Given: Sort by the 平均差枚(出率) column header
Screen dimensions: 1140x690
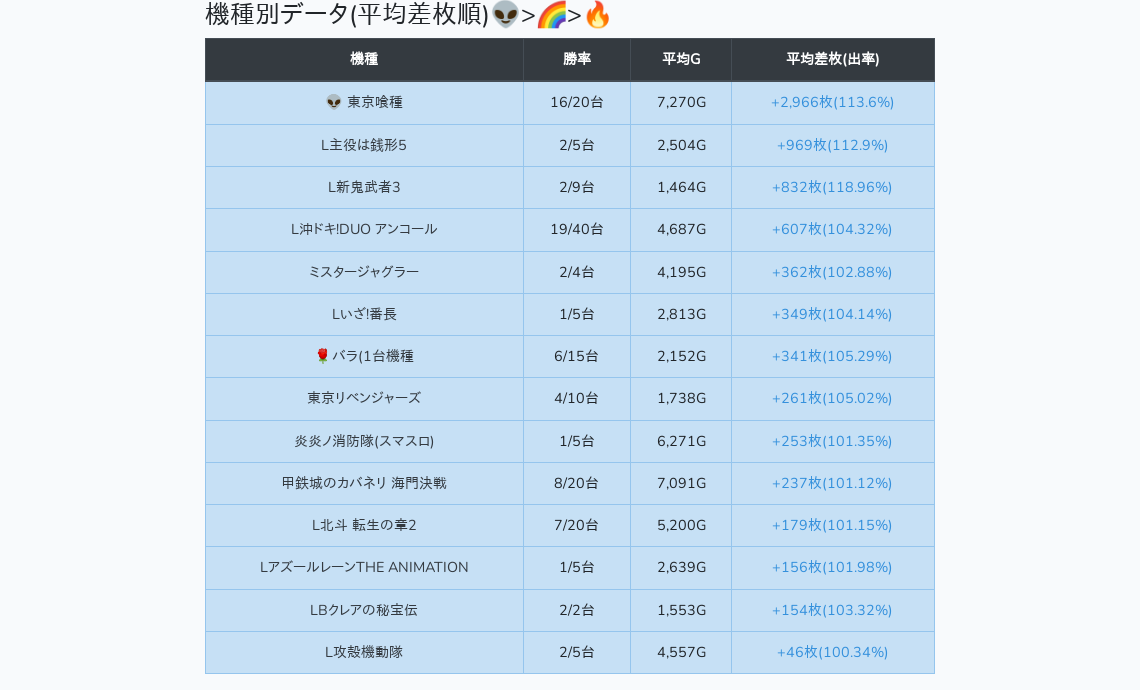Looking at the screenshot, I should pyautogui.click(x=832, y=60).
